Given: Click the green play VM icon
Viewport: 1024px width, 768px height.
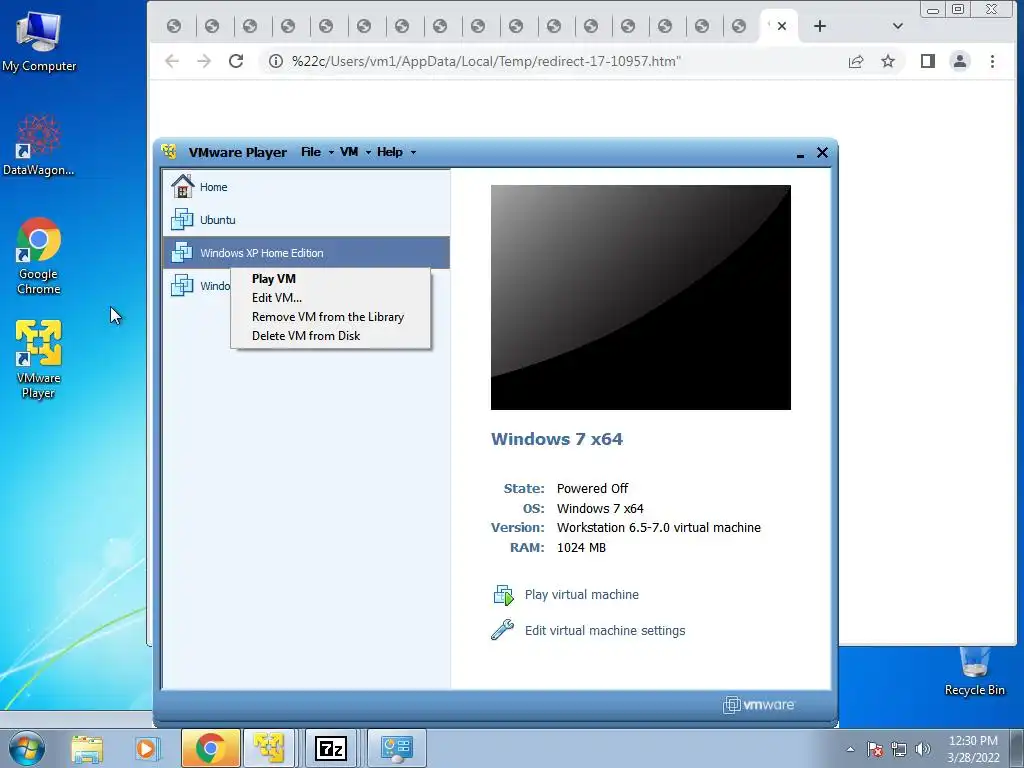Looking at the screenshot, I should pyautogui.click(x=504, y=595).
